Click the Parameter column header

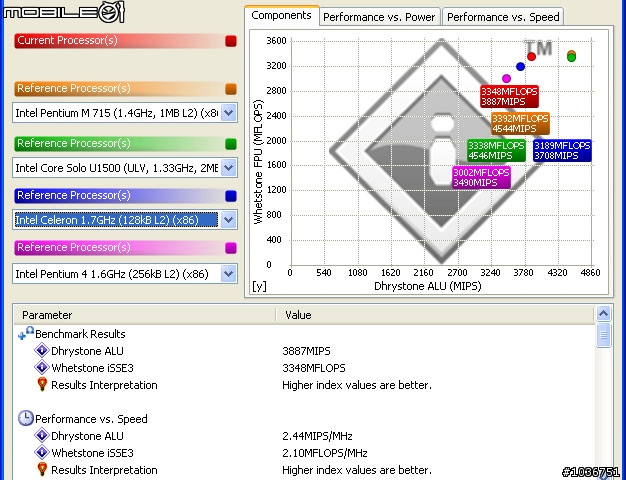coord(145,315)
